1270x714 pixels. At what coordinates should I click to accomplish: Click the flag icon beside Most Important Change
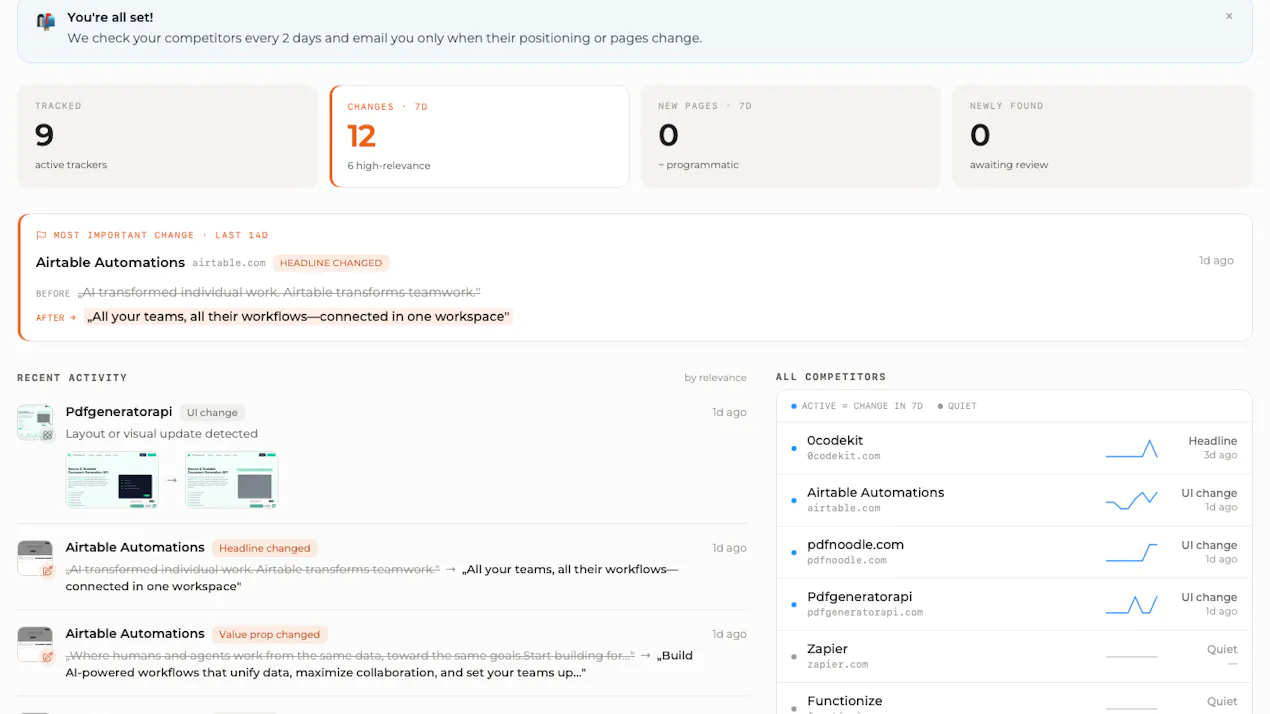[x=41, y=236]
